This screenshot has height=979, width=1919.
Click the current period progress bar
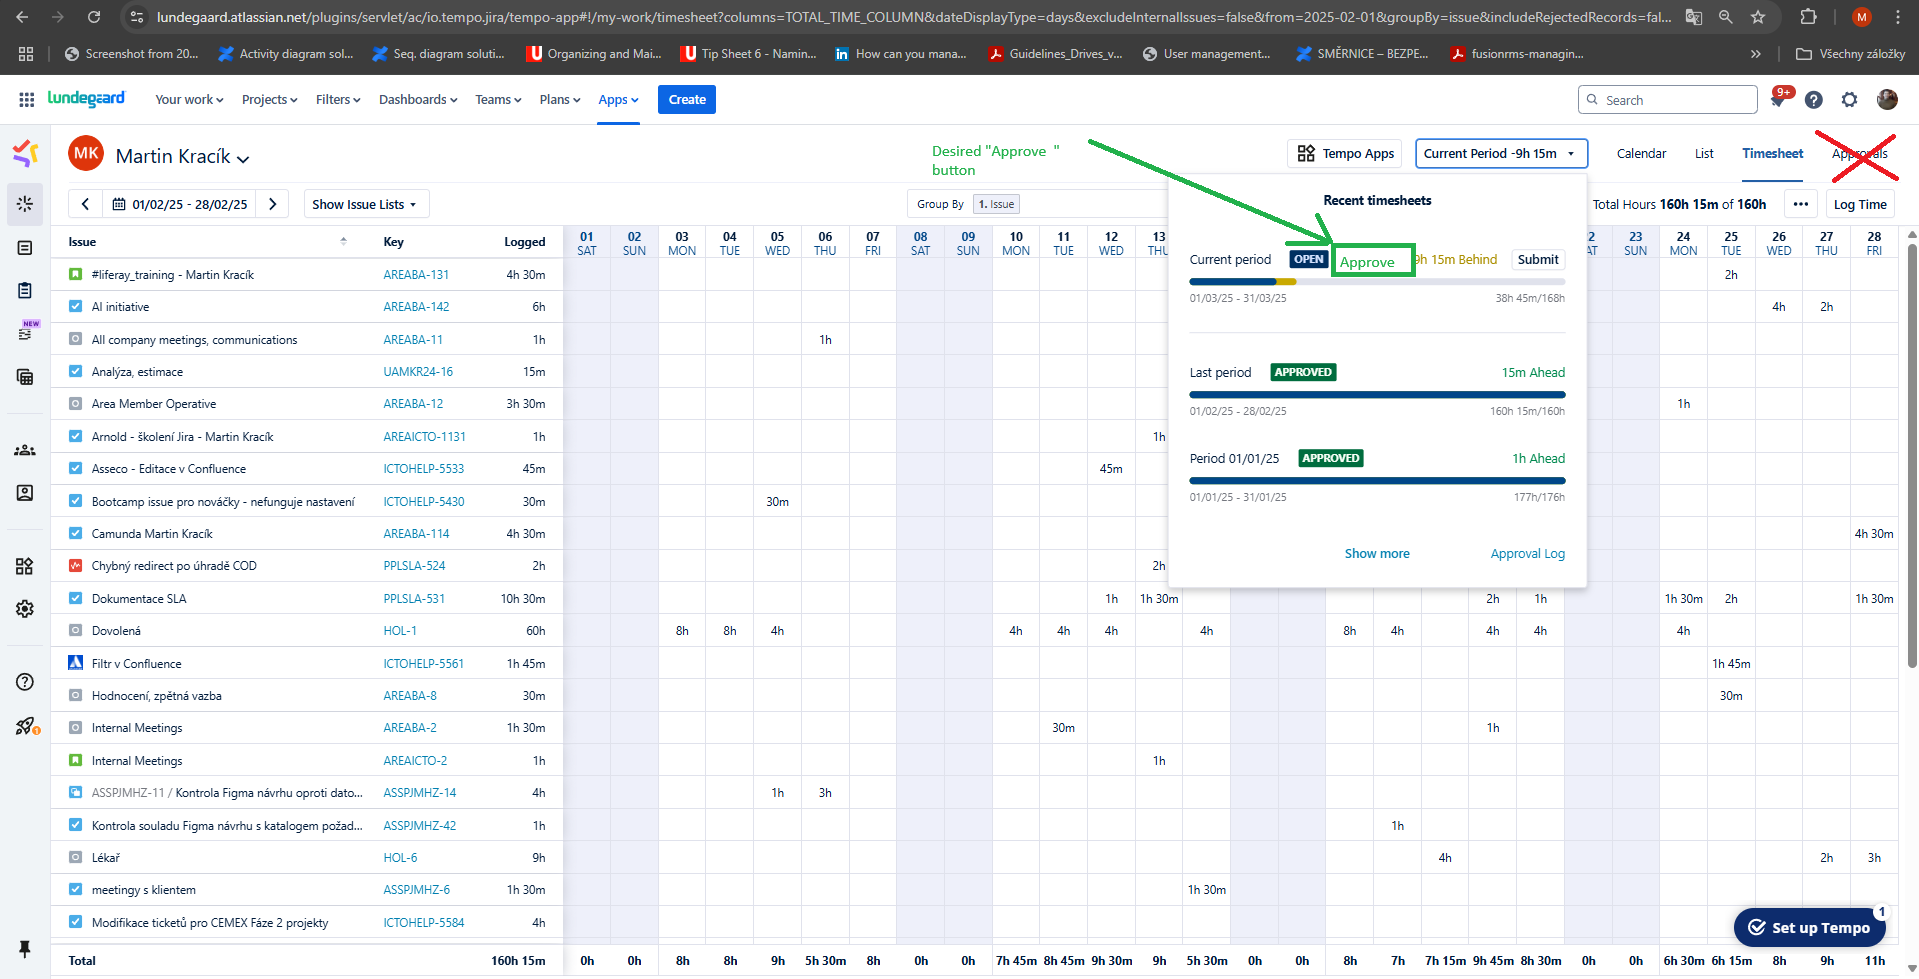tap(1376, 282)
